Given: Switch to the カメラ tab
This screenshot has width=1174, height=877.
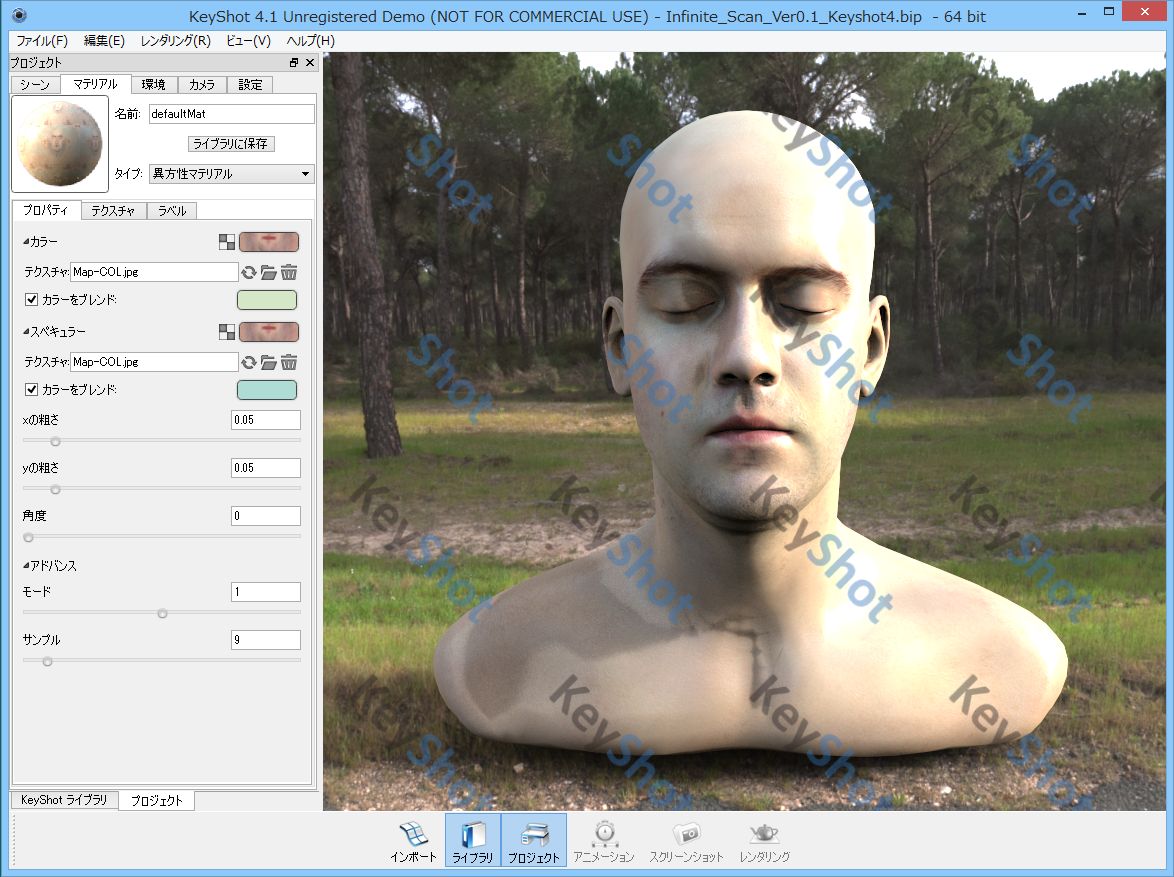Looking at the screenshot, I should click(201, 85).
